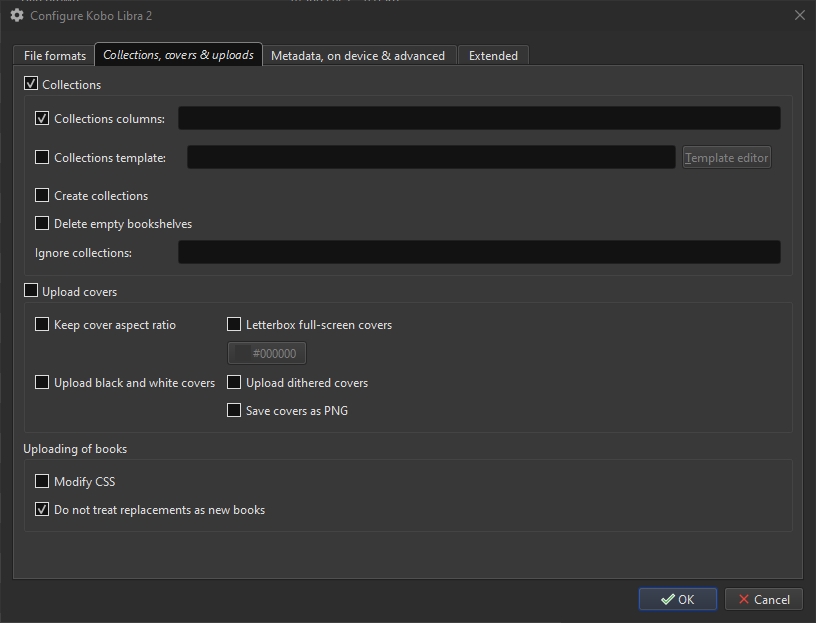Enable Save covers as PNG
Viewport: 816px width, 623px height.
click(x=234, y=411)
